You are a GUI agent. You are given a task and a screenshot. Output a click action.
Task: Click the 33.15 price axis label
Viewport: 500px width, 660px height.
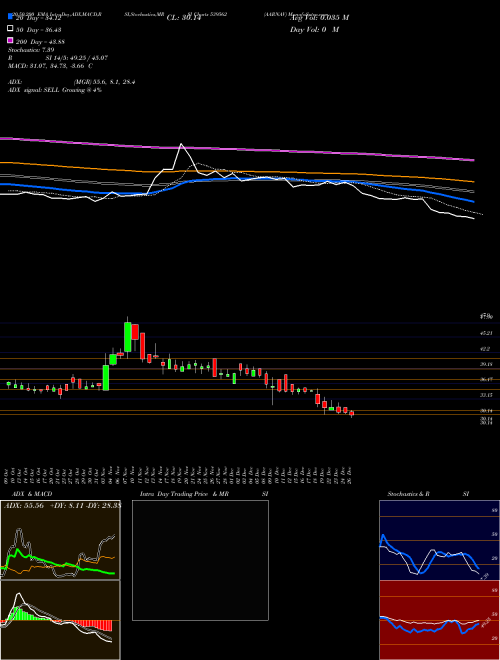tap(487, 395)
